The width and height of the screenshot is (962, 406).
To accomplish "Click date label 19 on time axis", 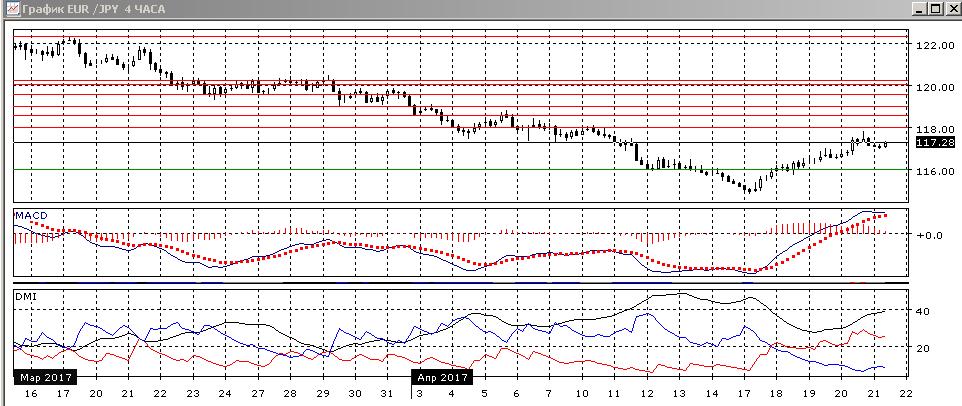I will point(809,393).
